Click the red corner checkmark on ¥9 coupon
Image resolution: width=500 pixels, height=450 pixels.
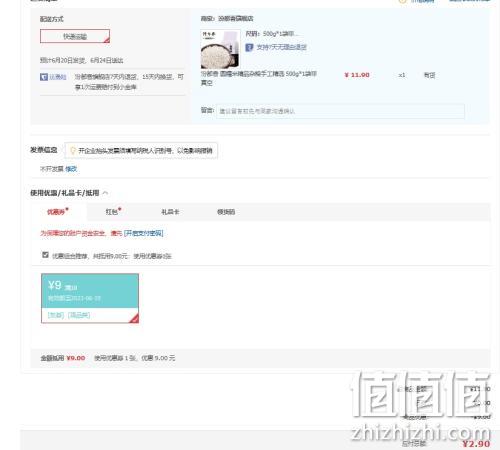tap(134, 319)
